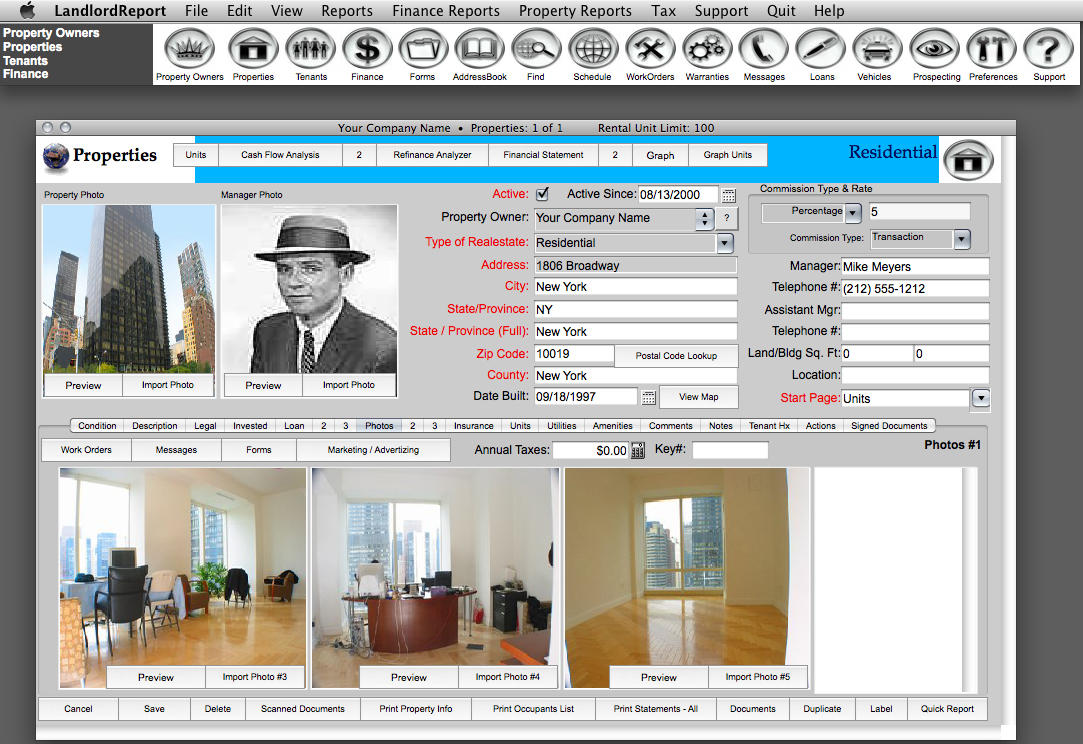Viewport: 1083px width, 744px height.
Task: Open calendar picker beside Active Since
Action: click(729, 195)
